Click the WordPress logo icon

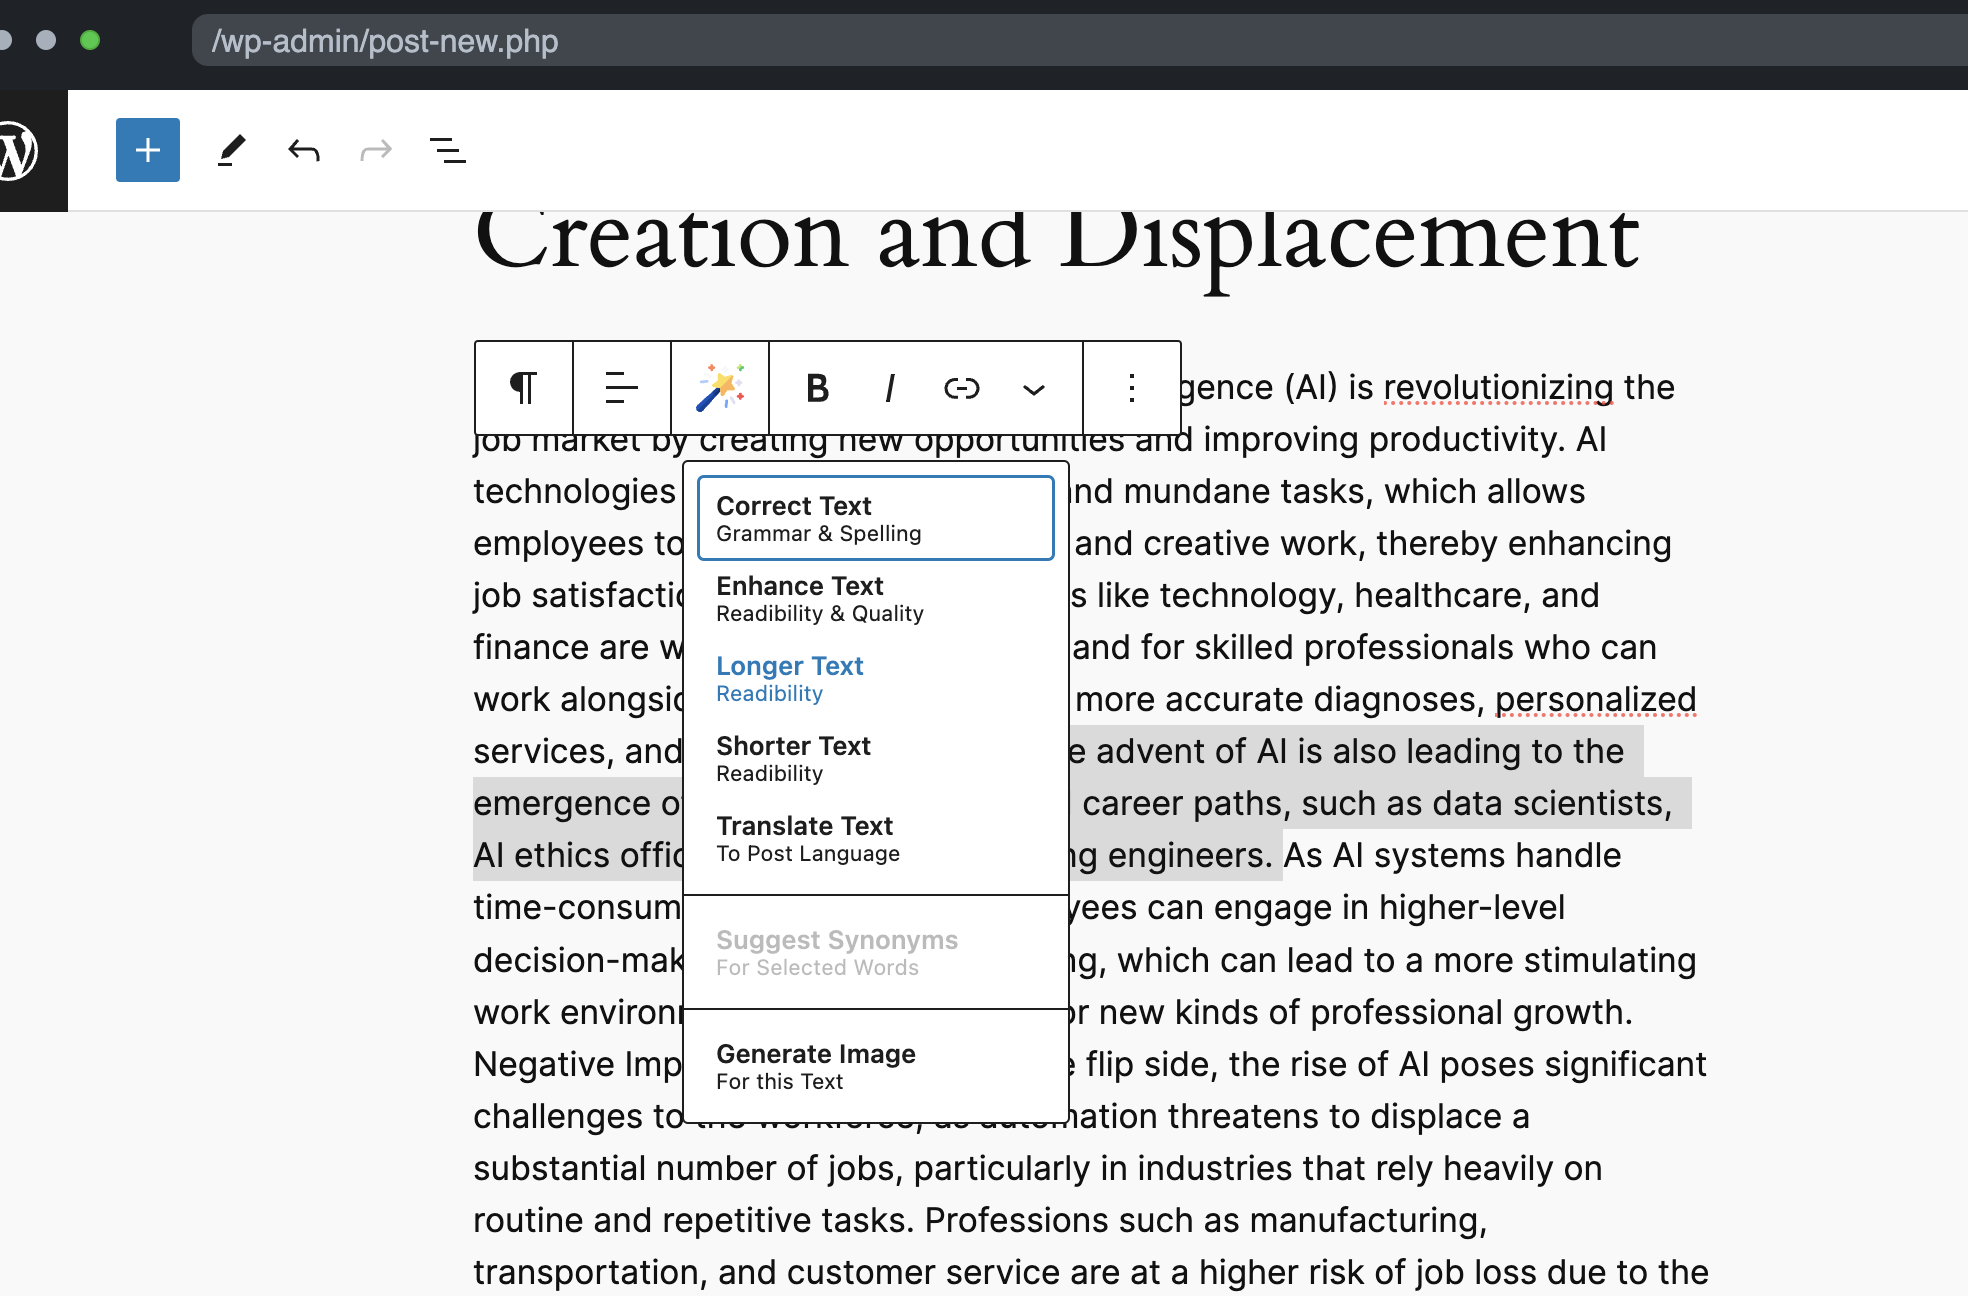pyautogui.click(x=19, y=151)
